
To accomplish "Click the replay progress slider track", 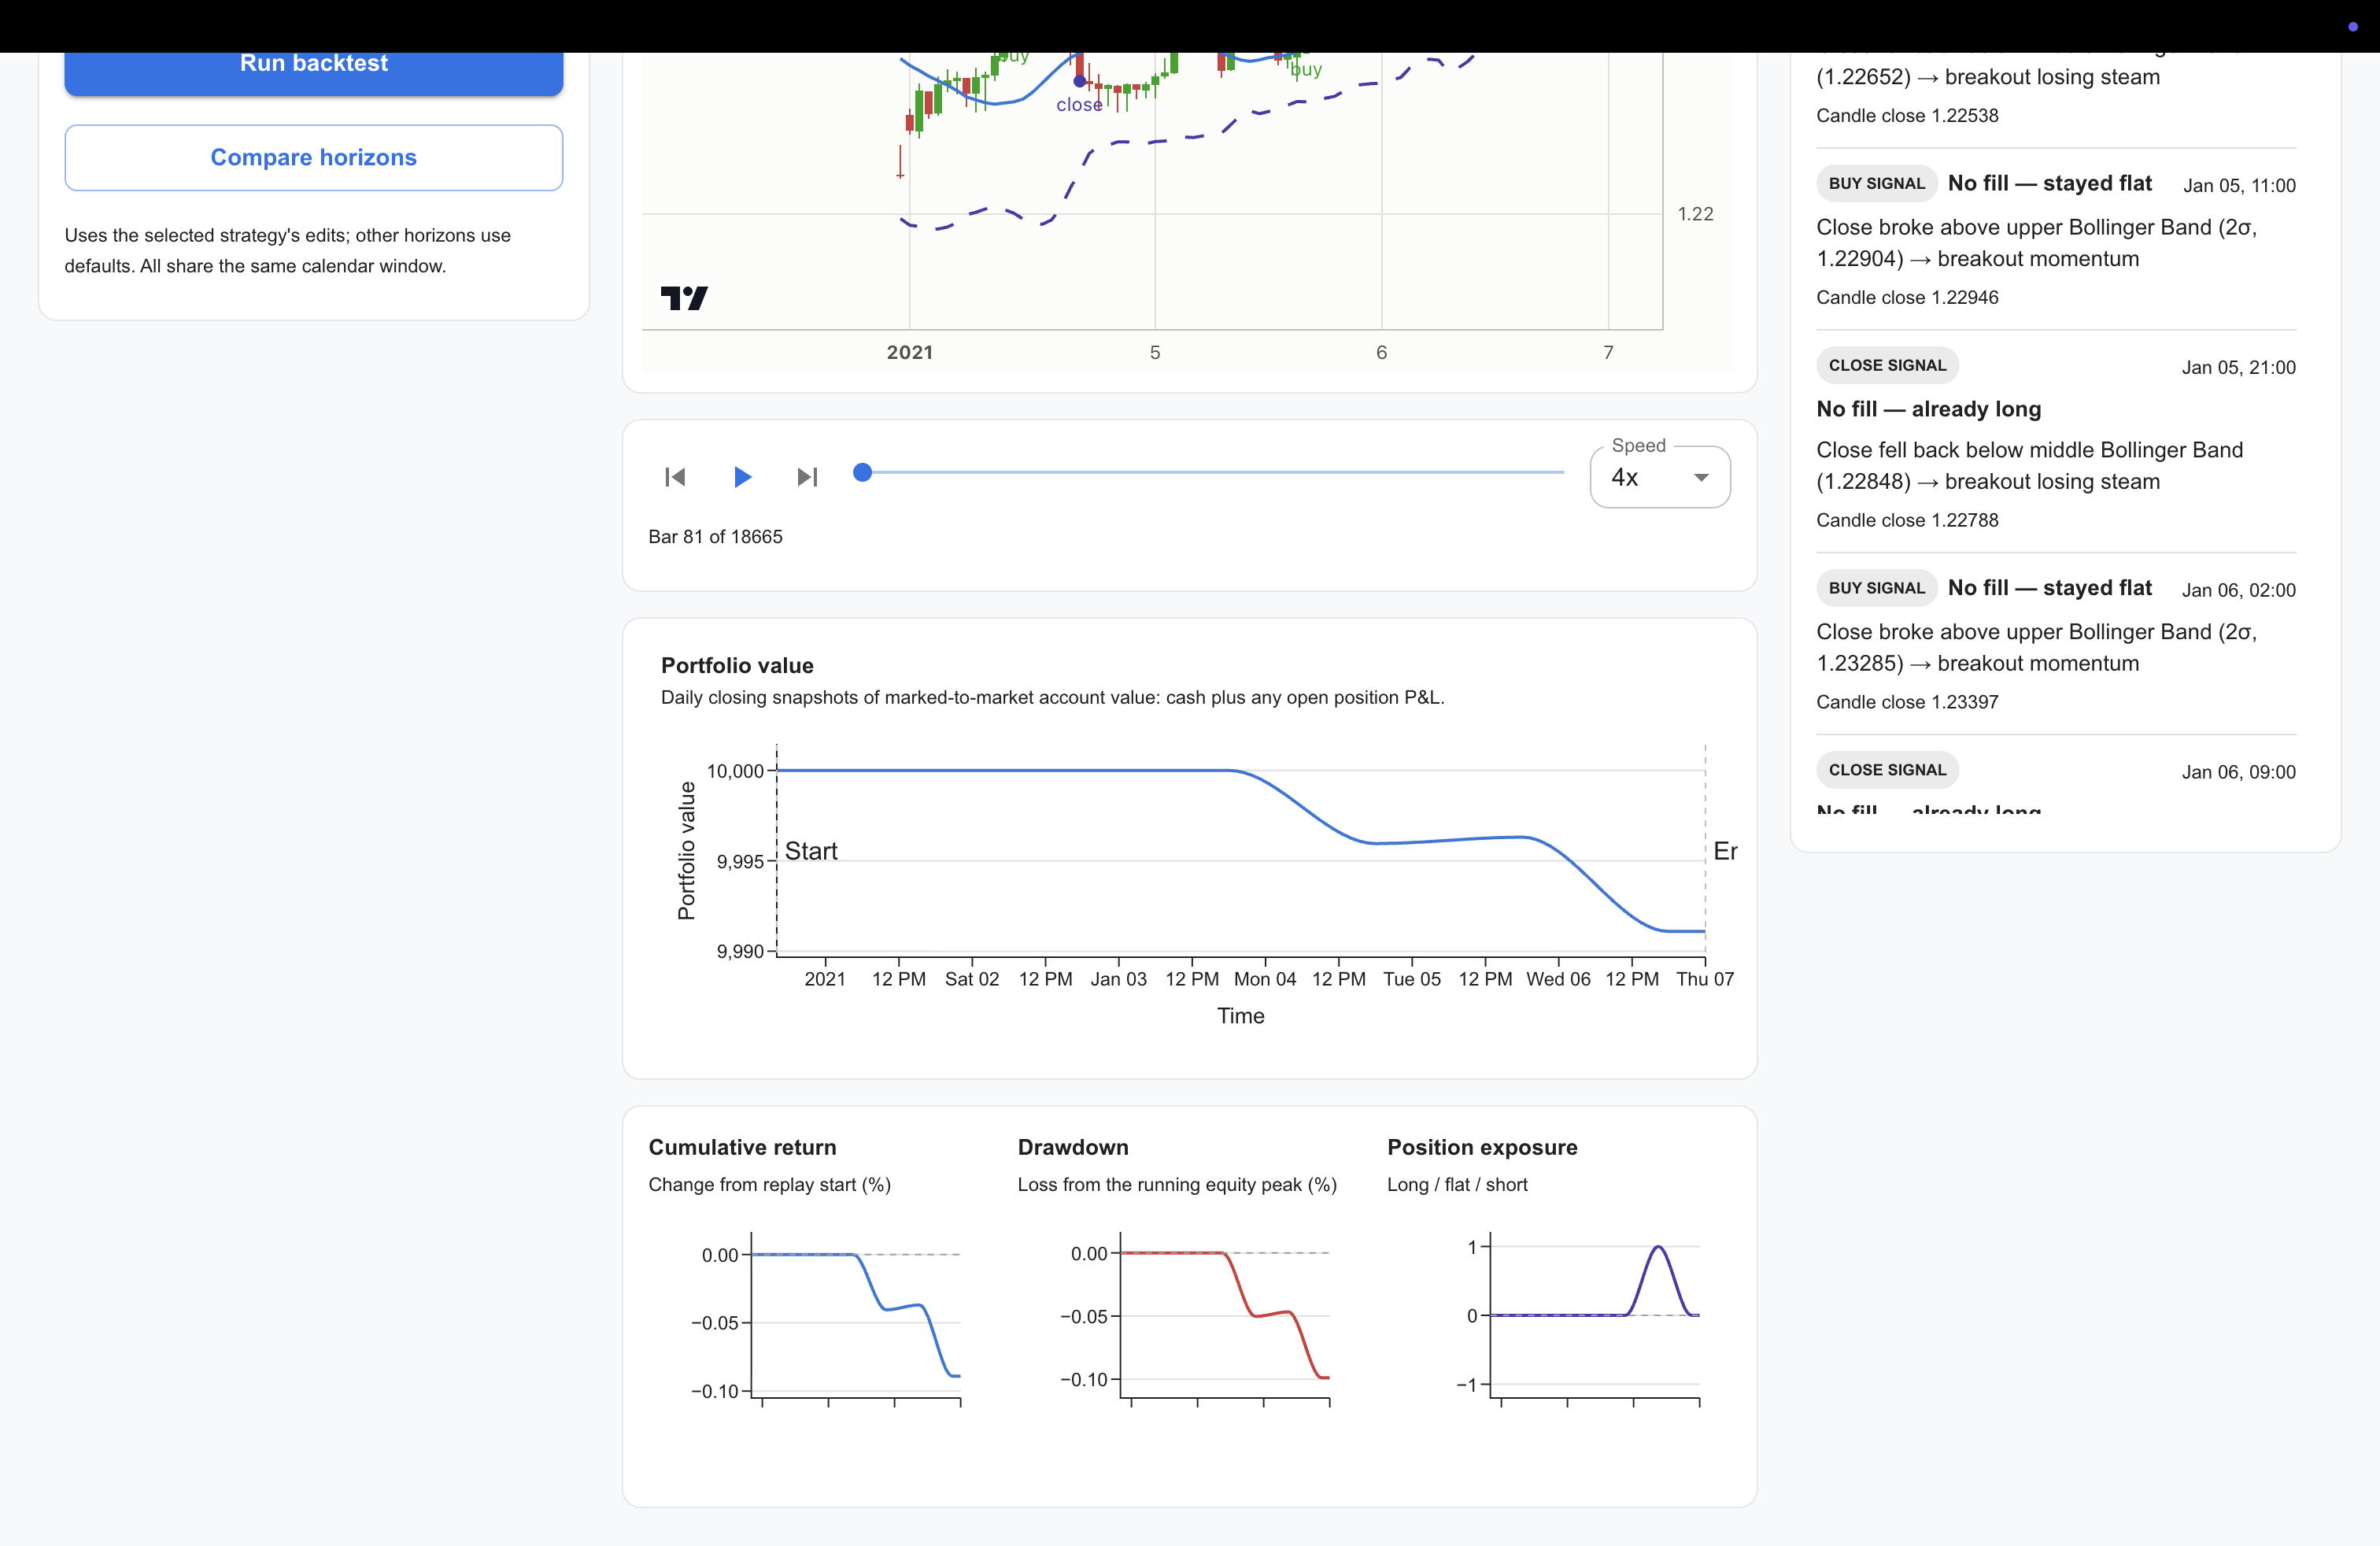I will click(1213, 472).
